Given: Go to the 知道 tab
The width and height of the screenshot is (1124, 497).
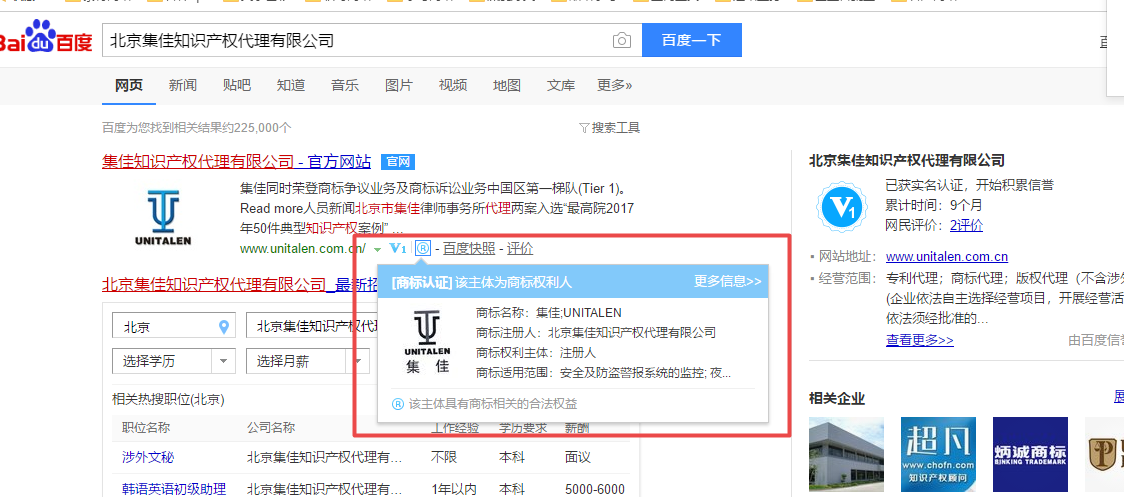Looking at the screenshot, I should [x=291, y=85].
